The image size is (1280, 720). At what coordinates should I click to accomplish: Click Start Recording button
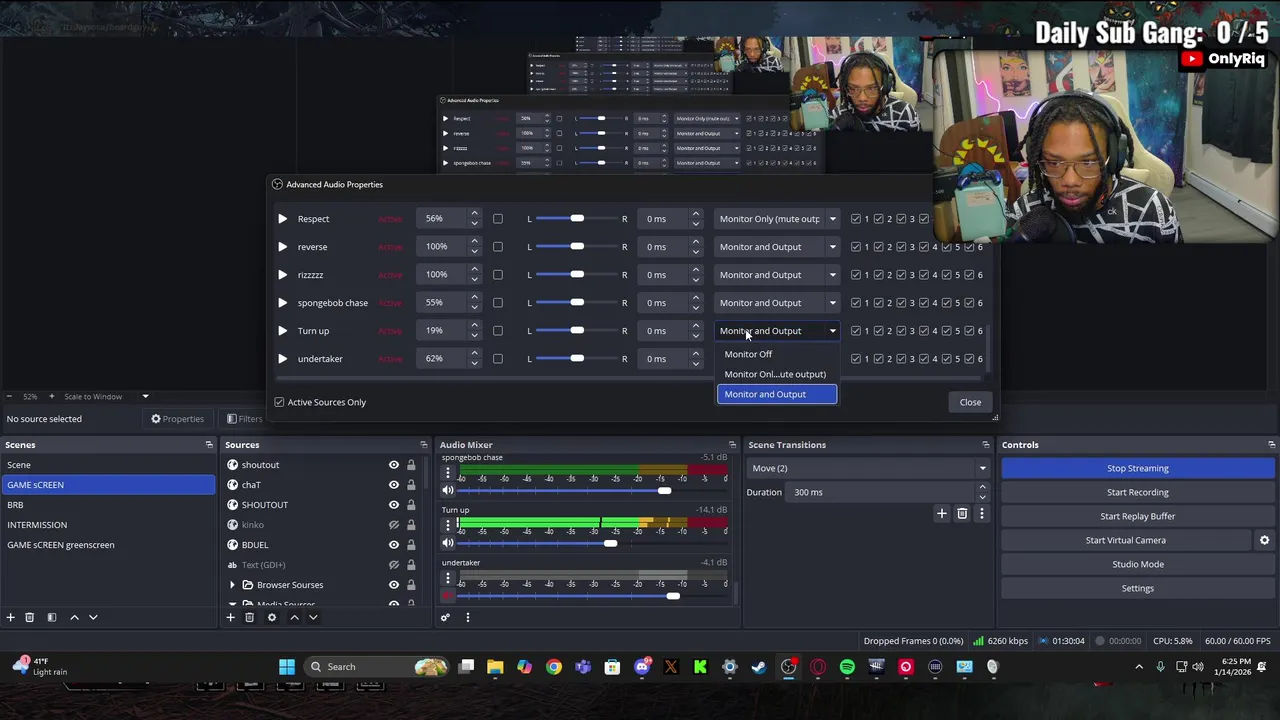[x=1138, y=492]
